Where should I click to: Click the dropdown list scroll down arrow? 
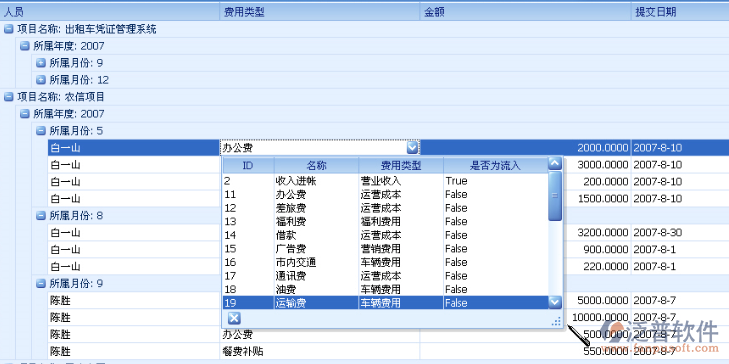click(555, 303)
